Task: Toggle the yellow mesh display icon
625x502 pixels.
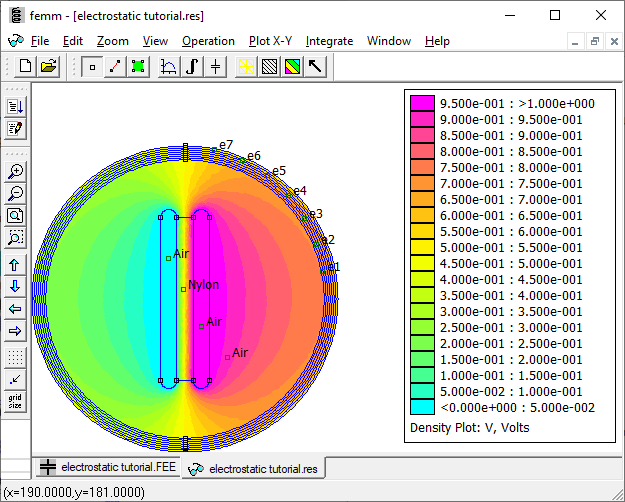Action: coord(246,67)
